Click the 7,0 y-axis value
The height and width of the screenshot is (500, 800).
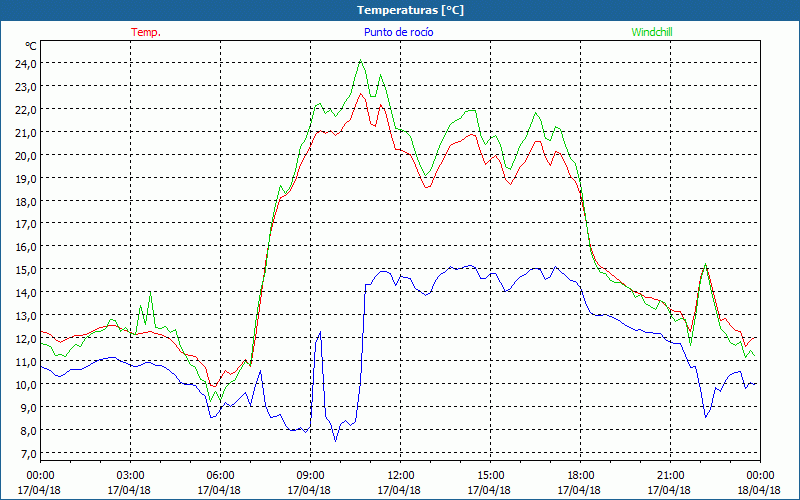tap(28, 454)
